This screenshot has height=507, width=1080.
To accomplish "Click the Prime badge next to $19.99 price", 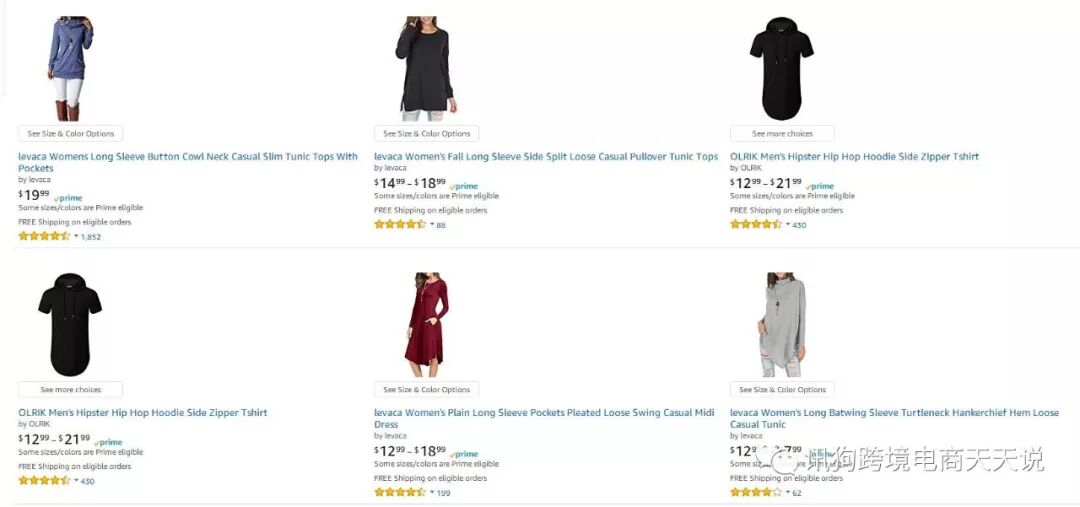I will click(x=68, y=198).
